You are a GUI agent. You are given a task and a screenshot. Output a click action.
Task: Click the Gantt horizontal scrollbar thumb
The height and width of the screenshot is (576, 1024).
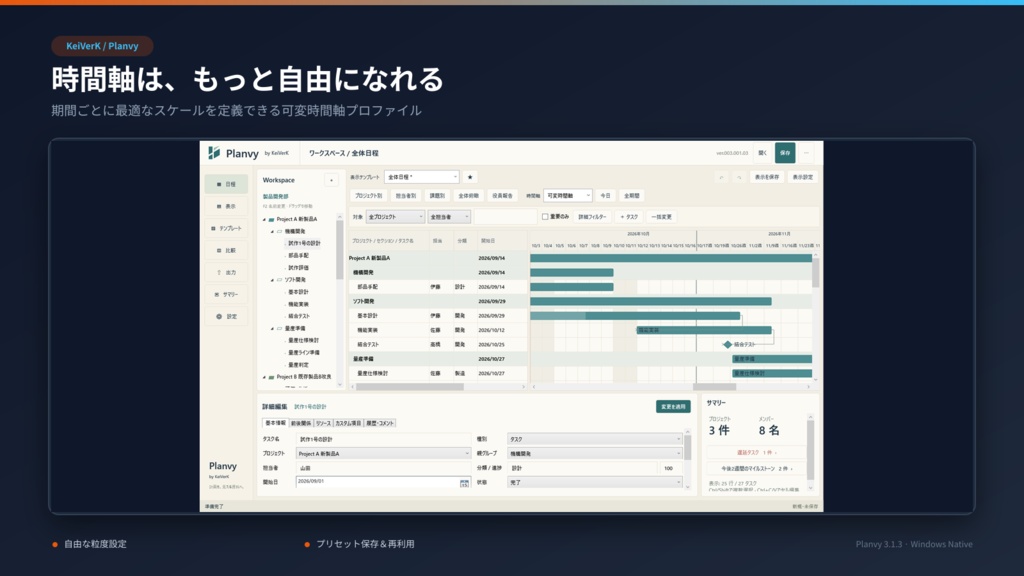[714, 387]
